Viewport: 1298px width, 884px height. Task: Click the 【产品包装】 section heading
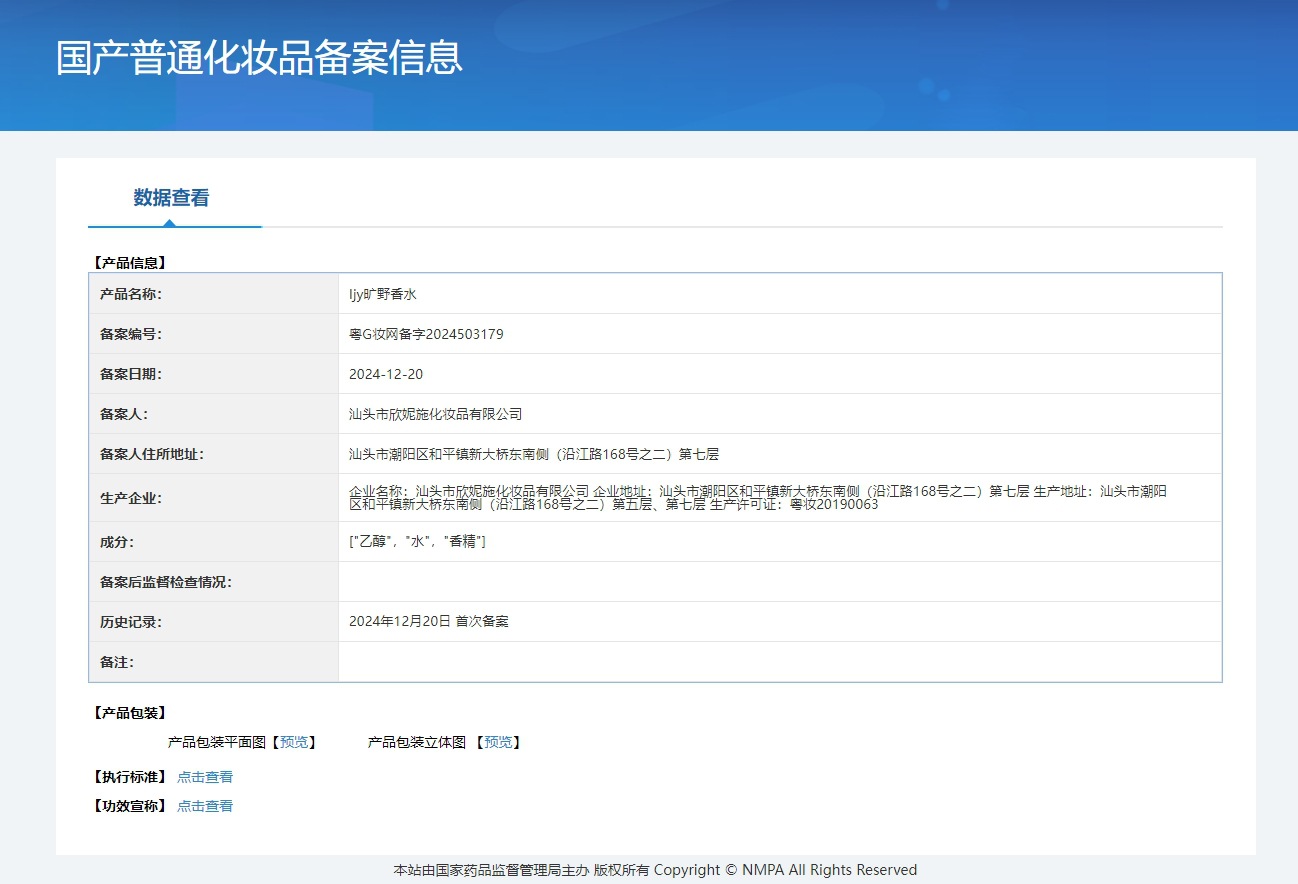[x=128, y=713]
